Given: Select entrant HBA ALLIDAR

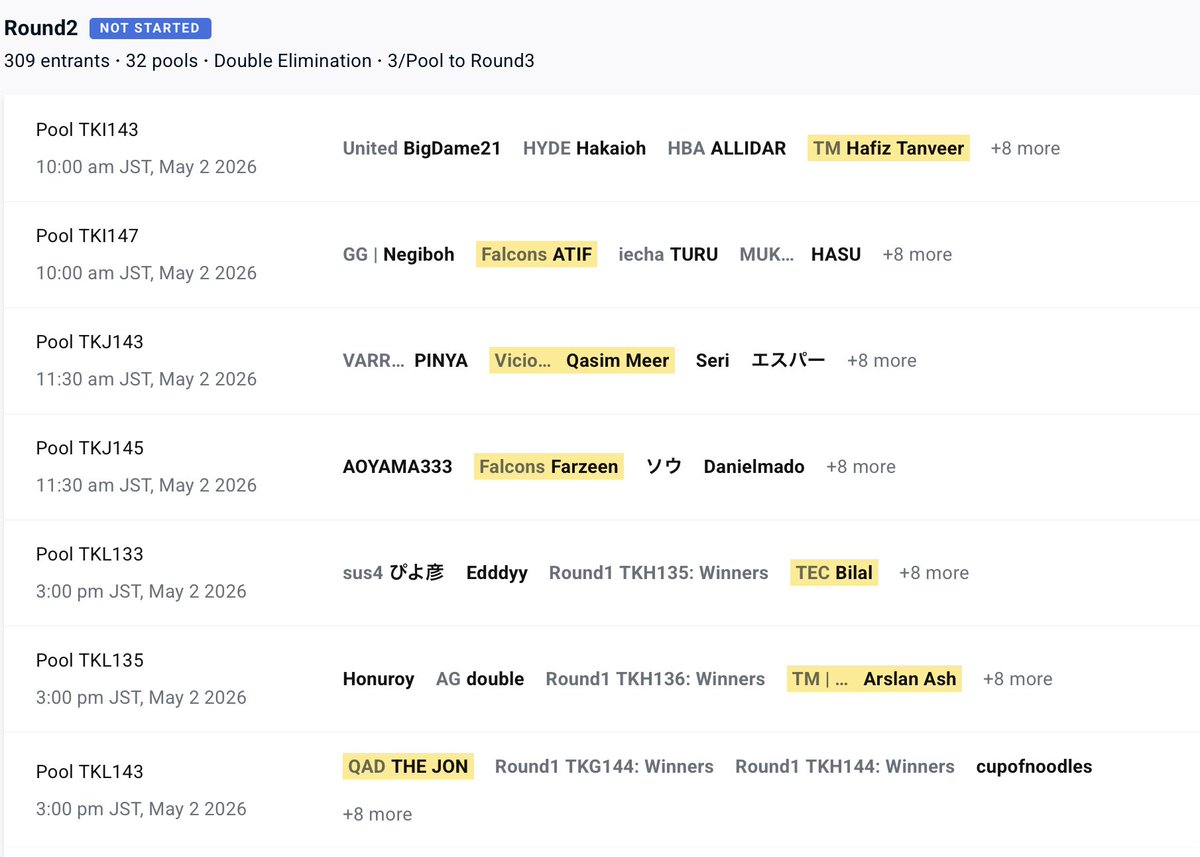Looking at the screenshot, I should point(727,148).
